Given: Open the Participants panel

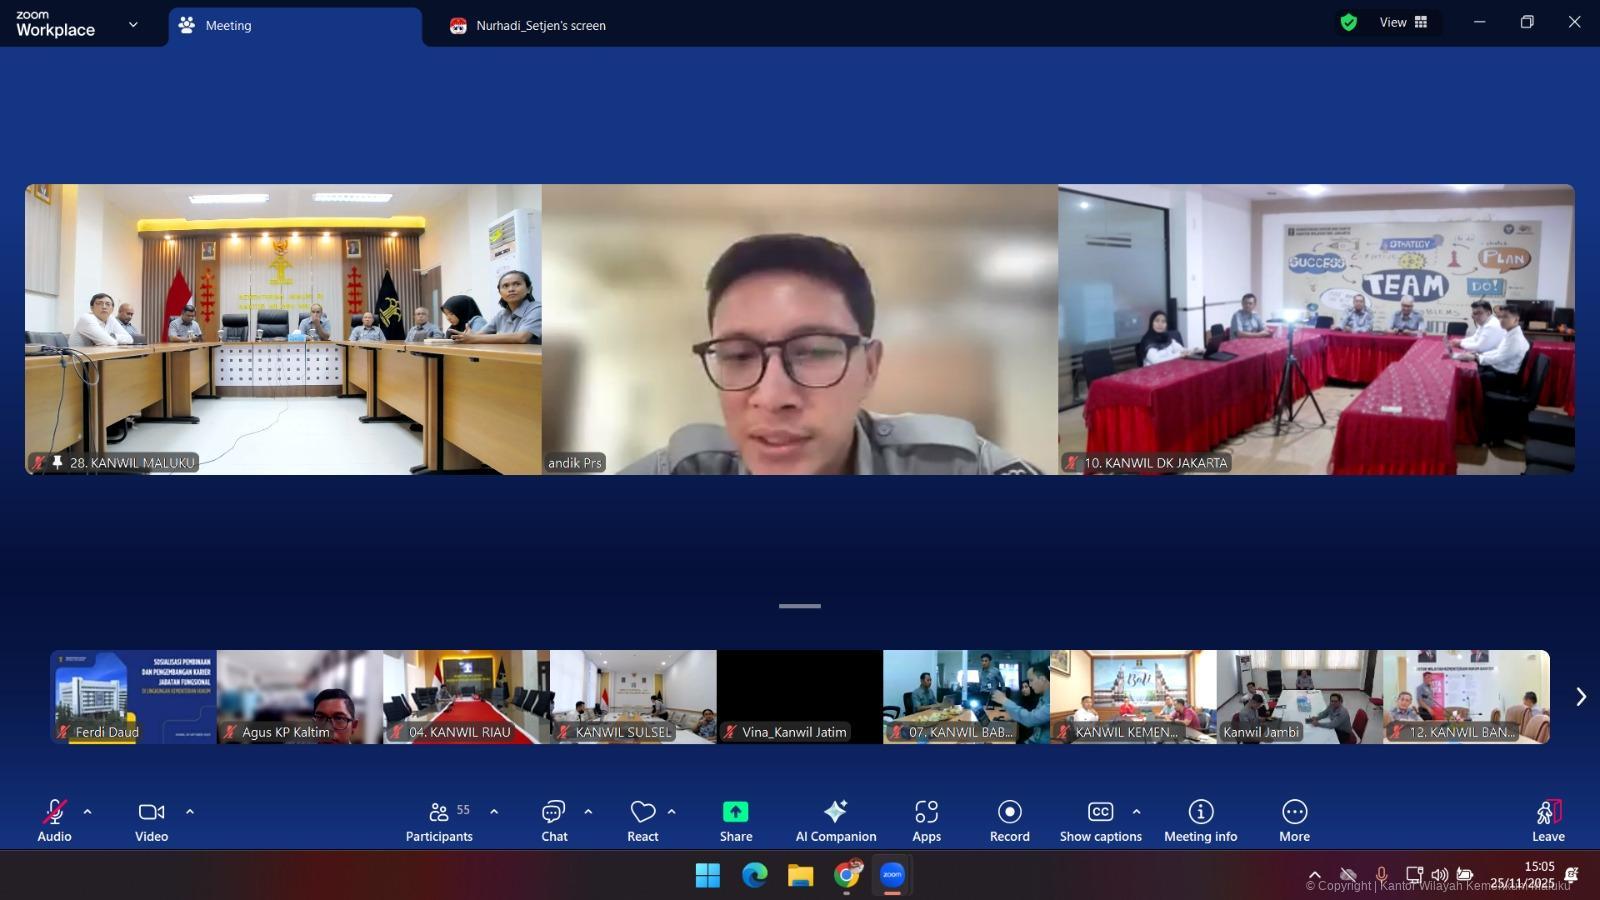Looking at the screenshot, I should pyautogui.click(x=439, y=821).
